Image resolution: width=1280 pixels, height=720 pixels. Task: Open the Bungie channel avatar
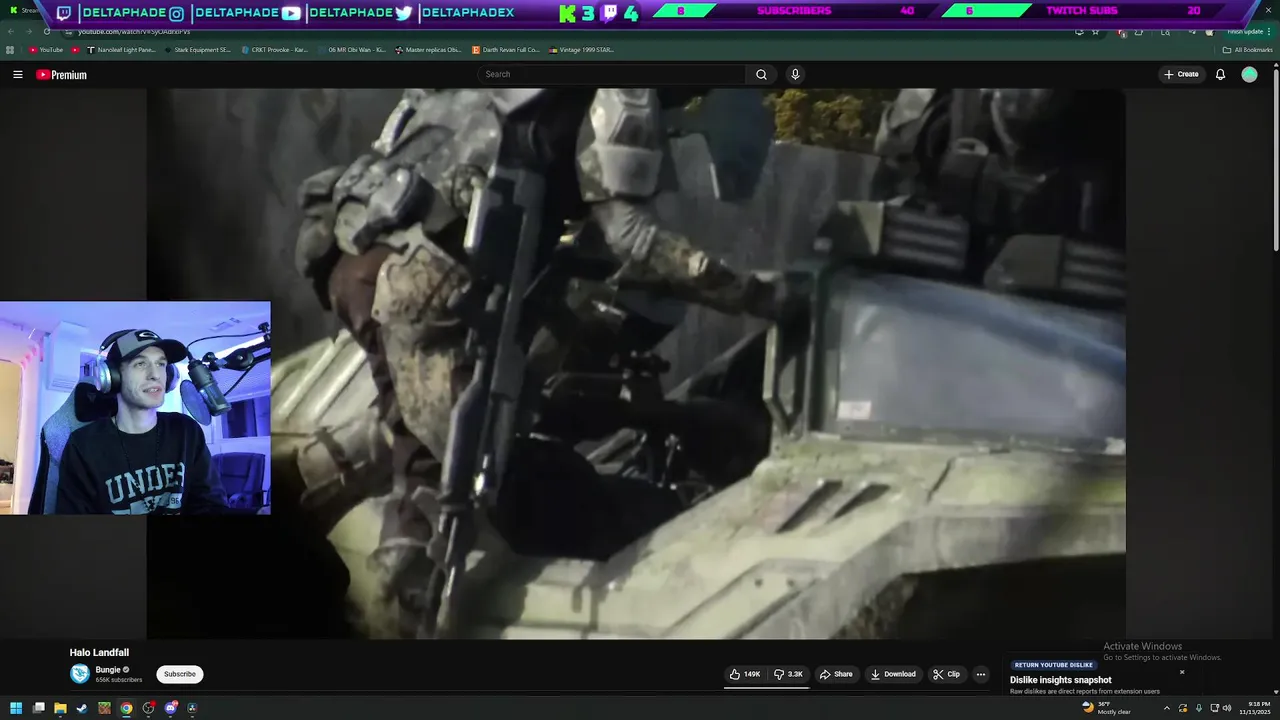[x=80, y=674]
